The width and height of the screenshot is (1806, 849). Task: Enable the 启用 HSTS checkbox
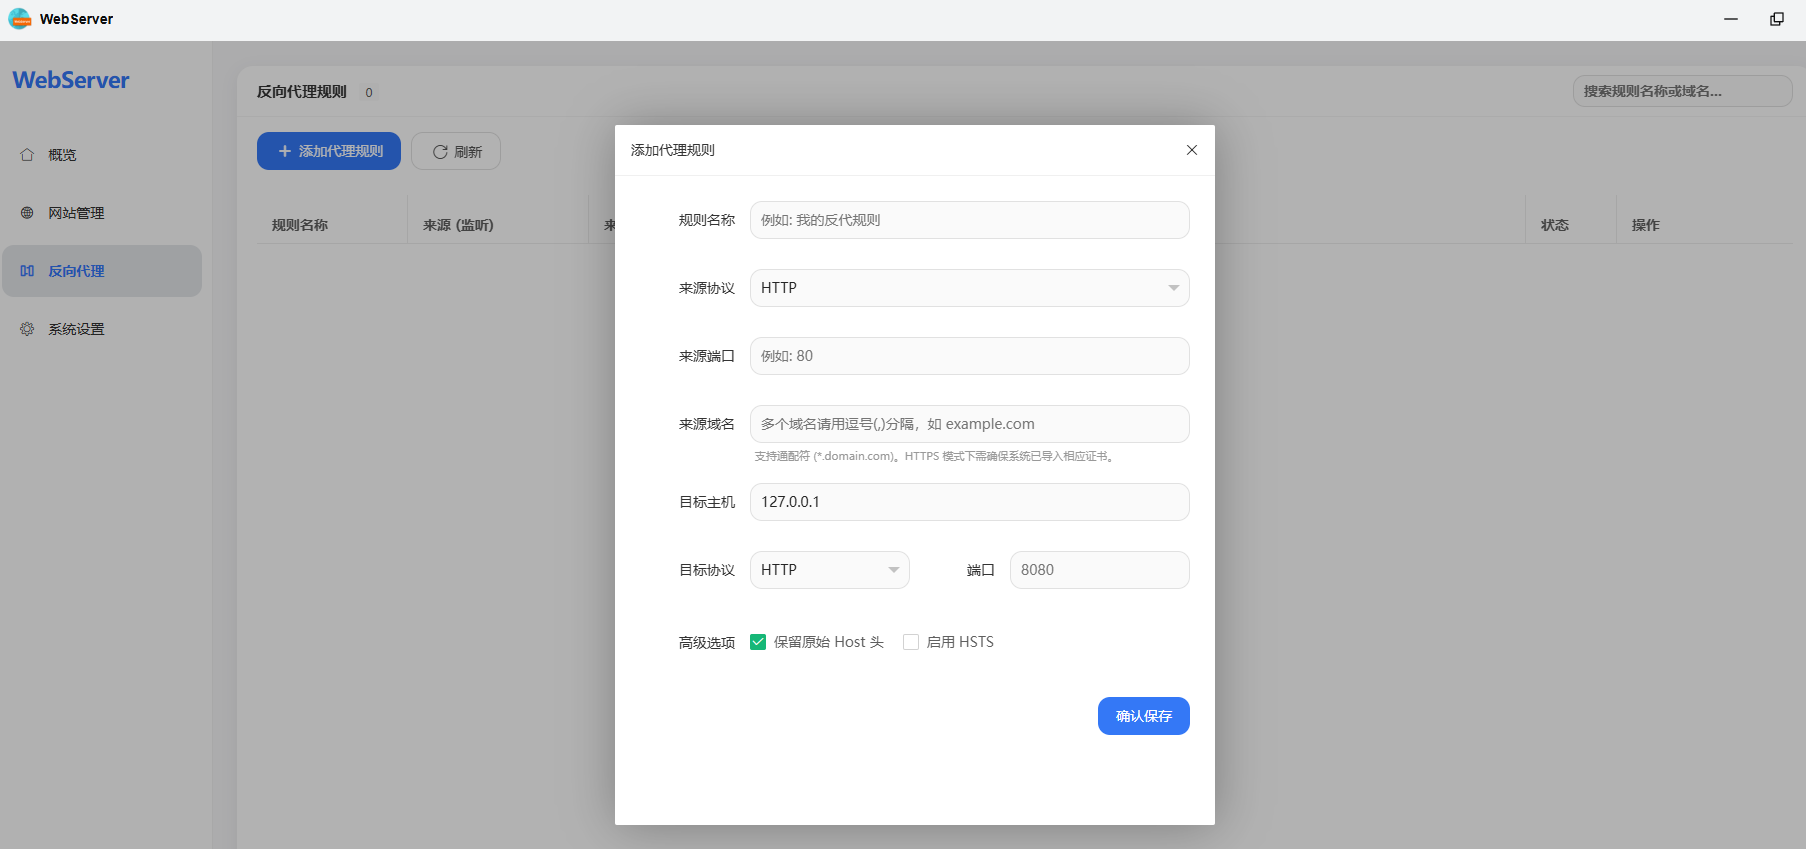(x=911, y=642)
